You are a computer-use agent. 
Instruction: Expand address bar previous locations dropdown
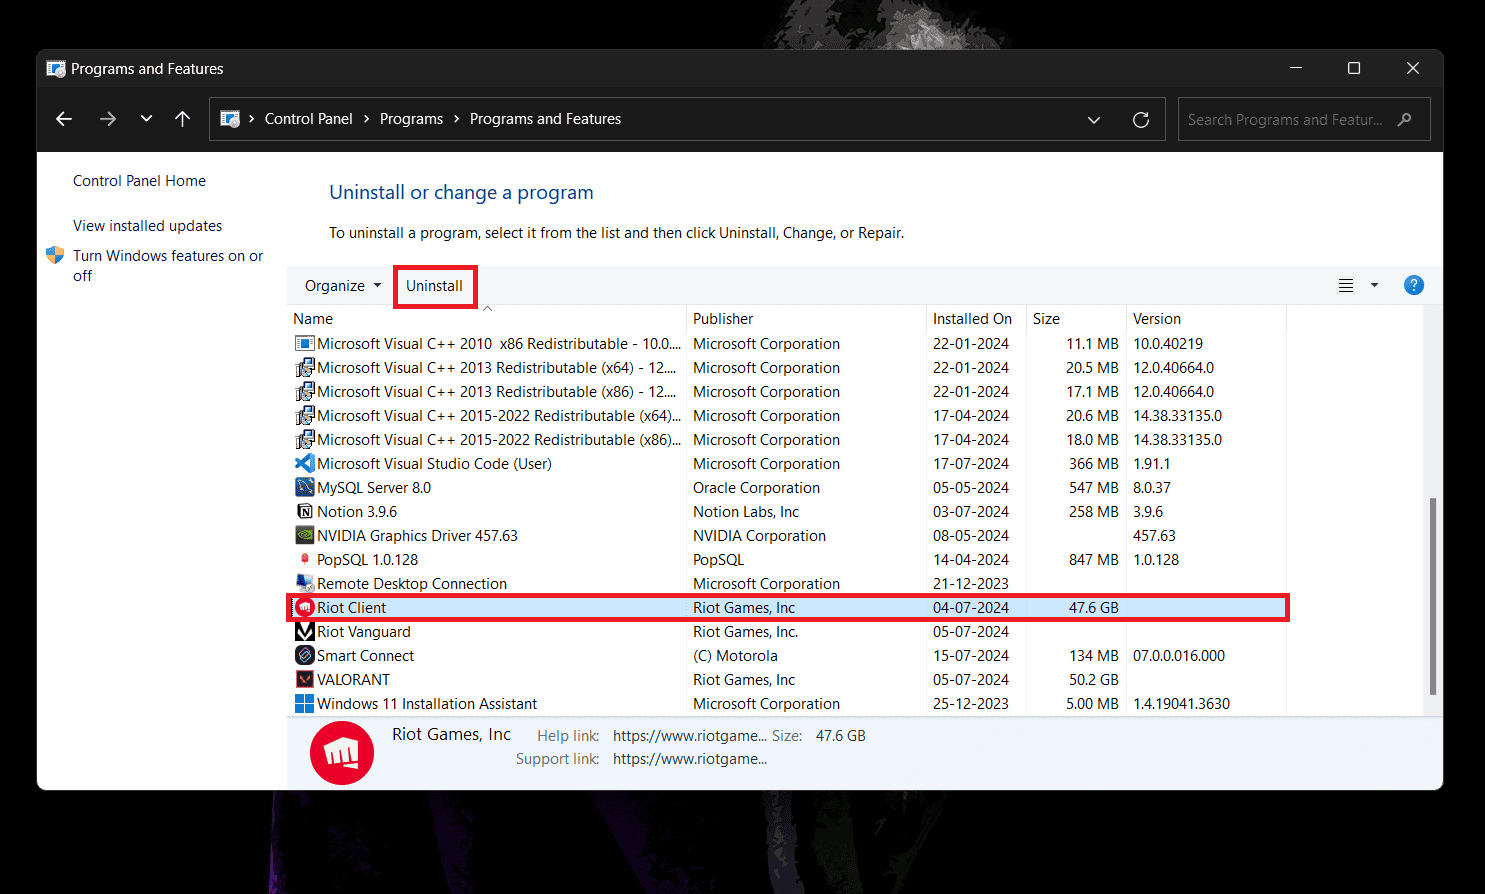click(1094, 120)
